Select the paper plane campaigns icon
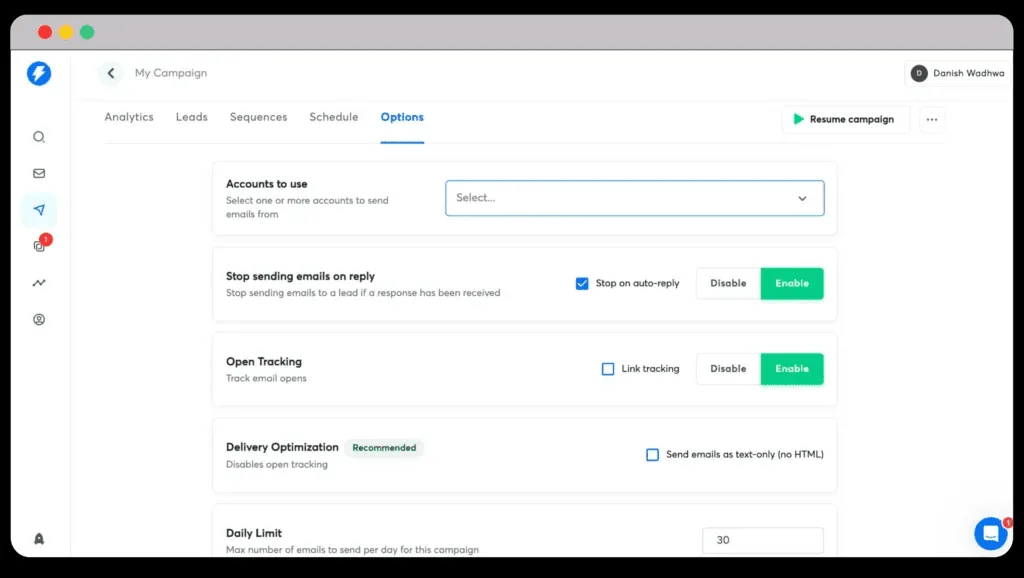 pyautogui.click(x=39, y=210)
